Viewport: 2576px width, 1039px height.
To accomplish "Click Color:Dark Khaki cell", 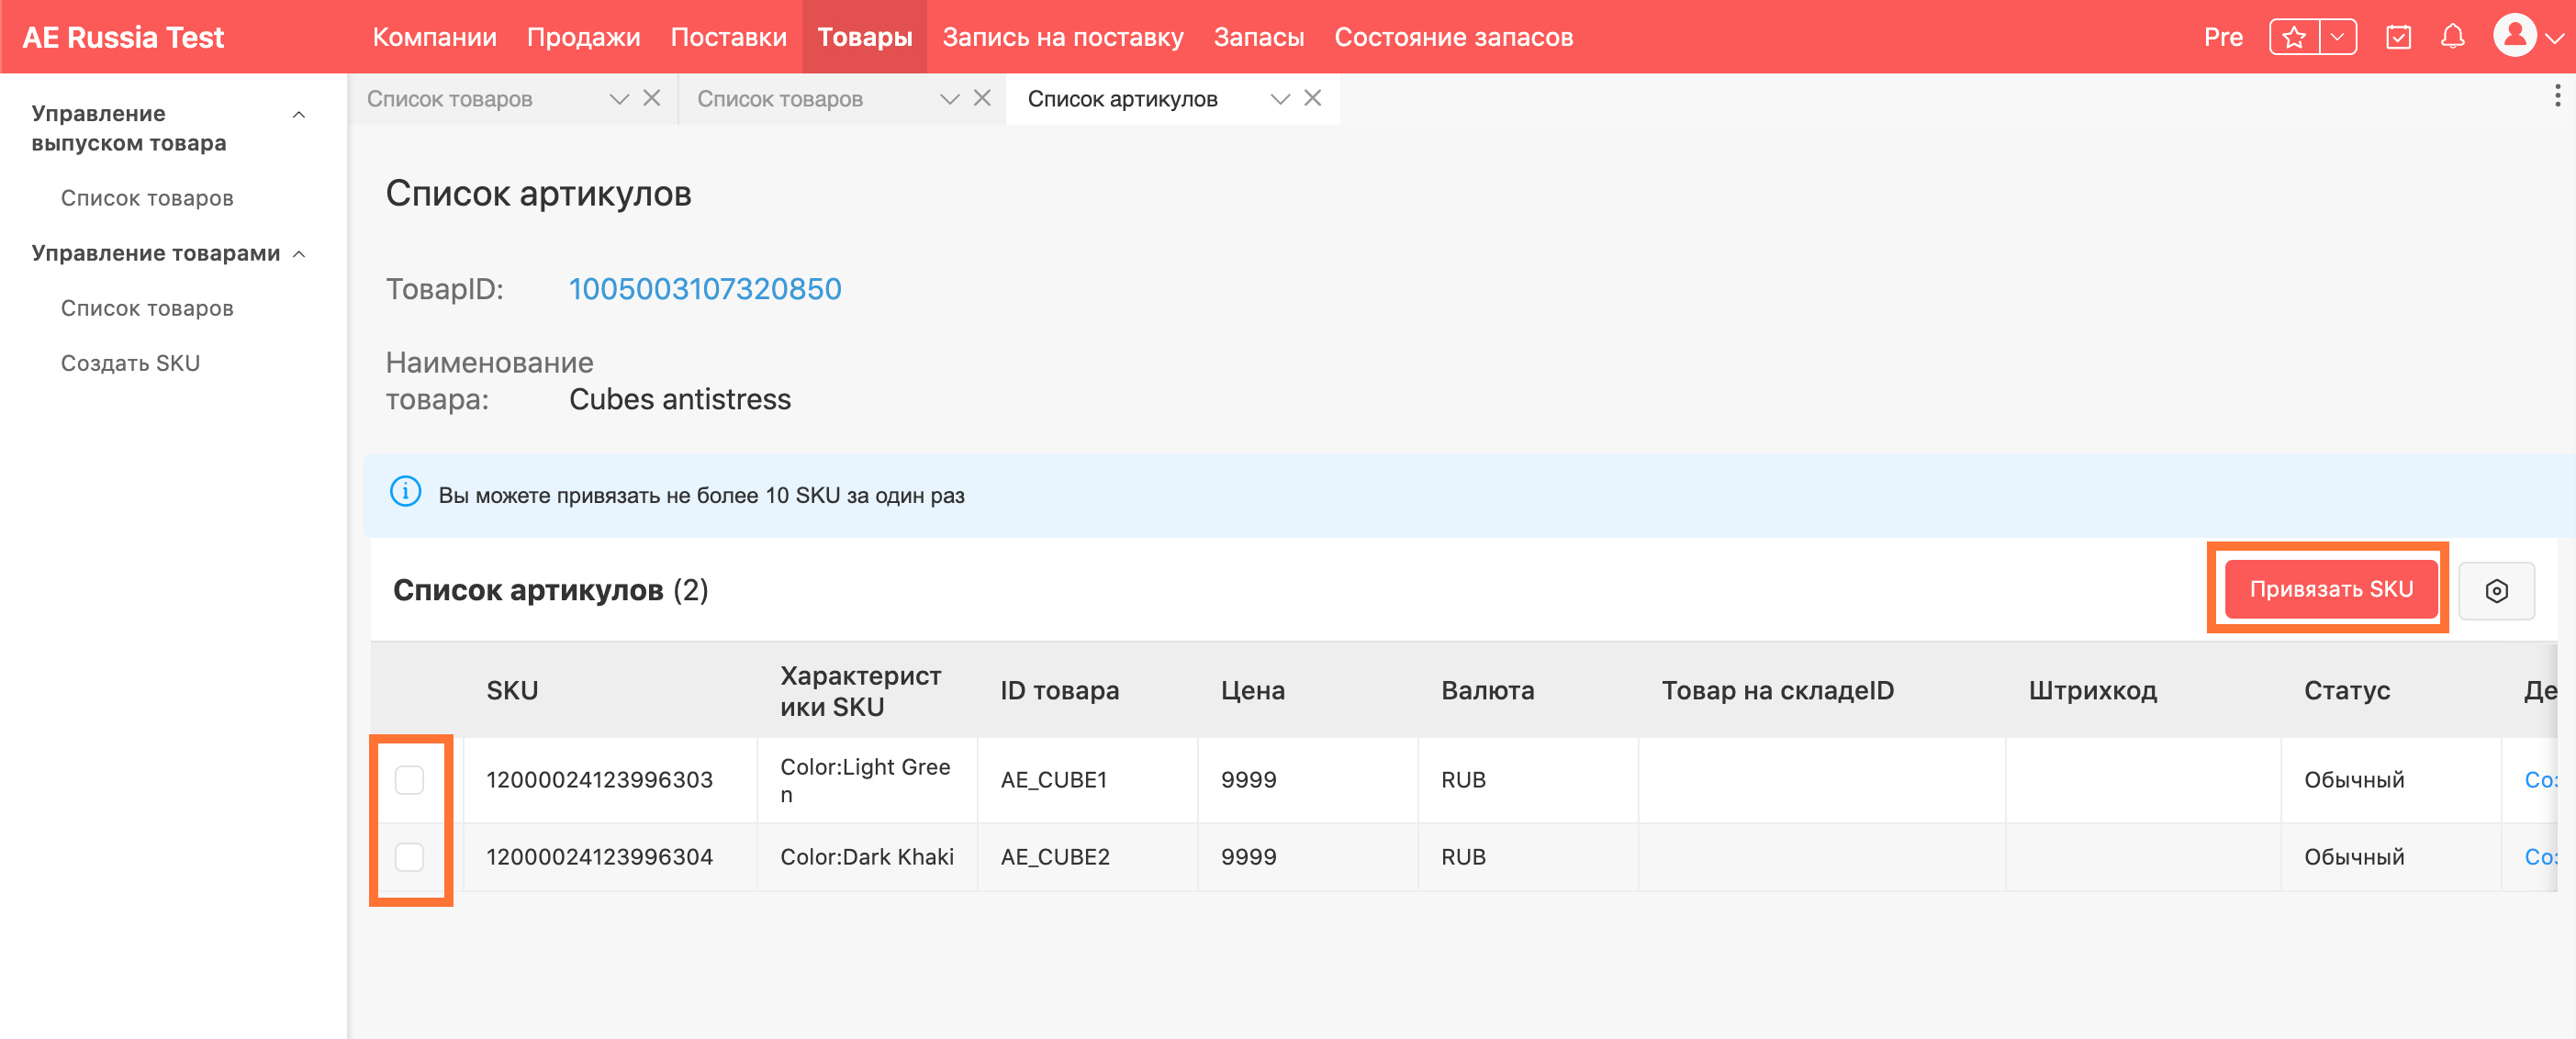I will click(866, 856).
